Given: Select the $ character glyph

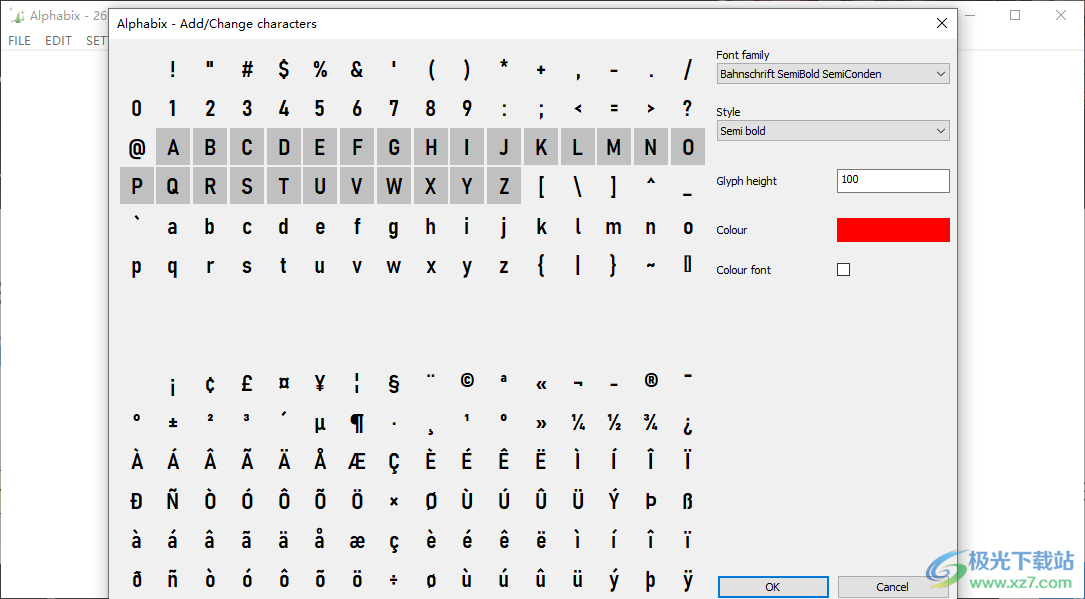Looking at the screenshot, I should pyautogui.click(x=283, y=69).
